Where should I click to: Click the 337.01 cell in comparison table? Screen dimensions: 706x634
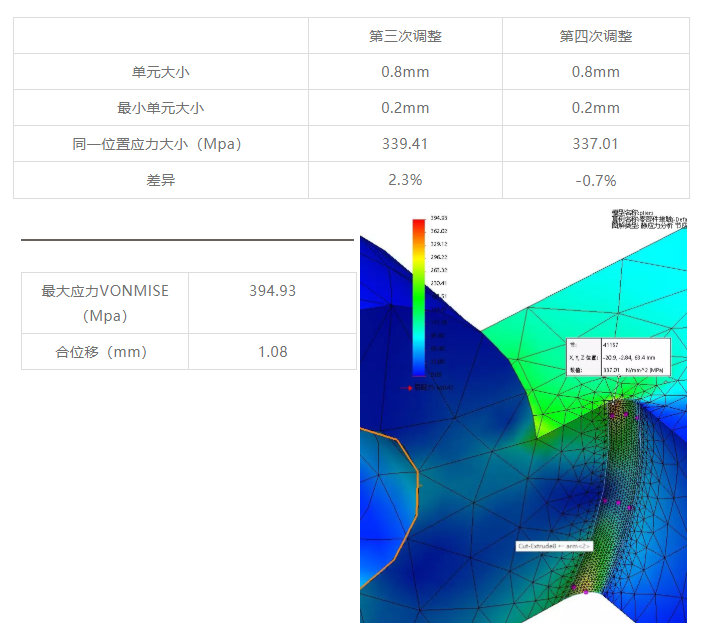[x=595, y=144]
